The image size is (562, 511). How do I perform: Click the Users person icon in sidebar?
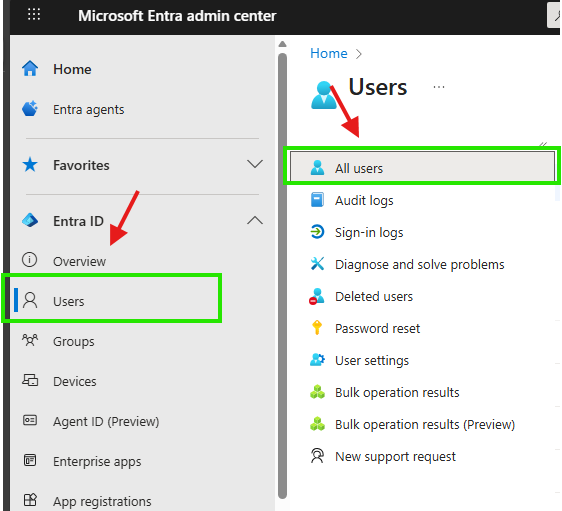click(x=30, y=300)
